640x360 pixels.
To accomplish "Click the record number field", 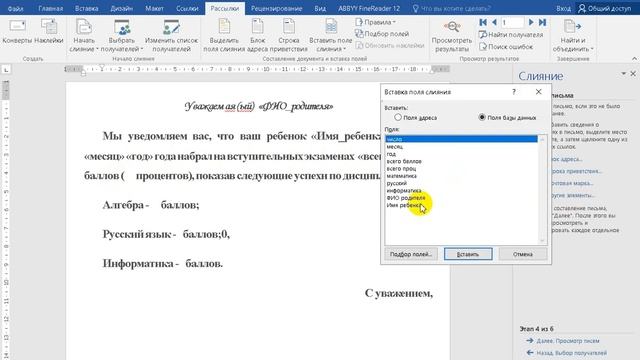I will pos(512,22).
